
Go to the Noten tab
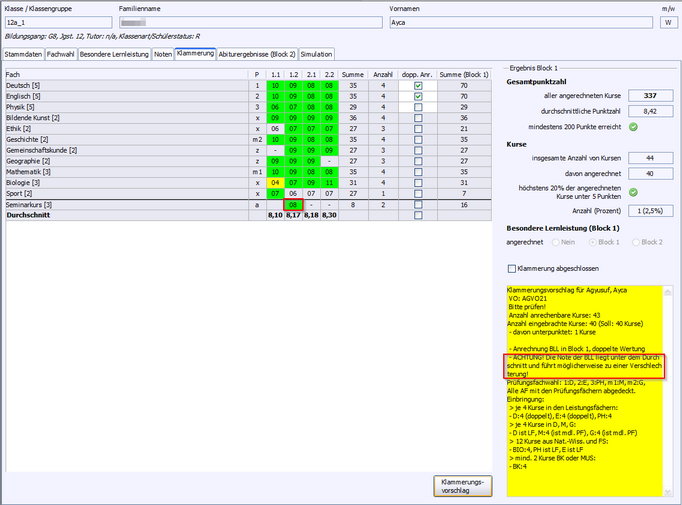(162, 54)
